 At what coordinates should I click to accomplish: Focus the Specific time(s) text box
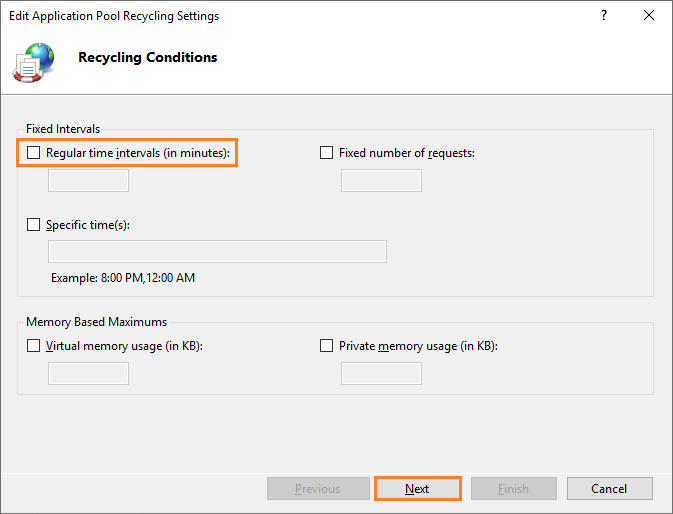tap(217, 251)
